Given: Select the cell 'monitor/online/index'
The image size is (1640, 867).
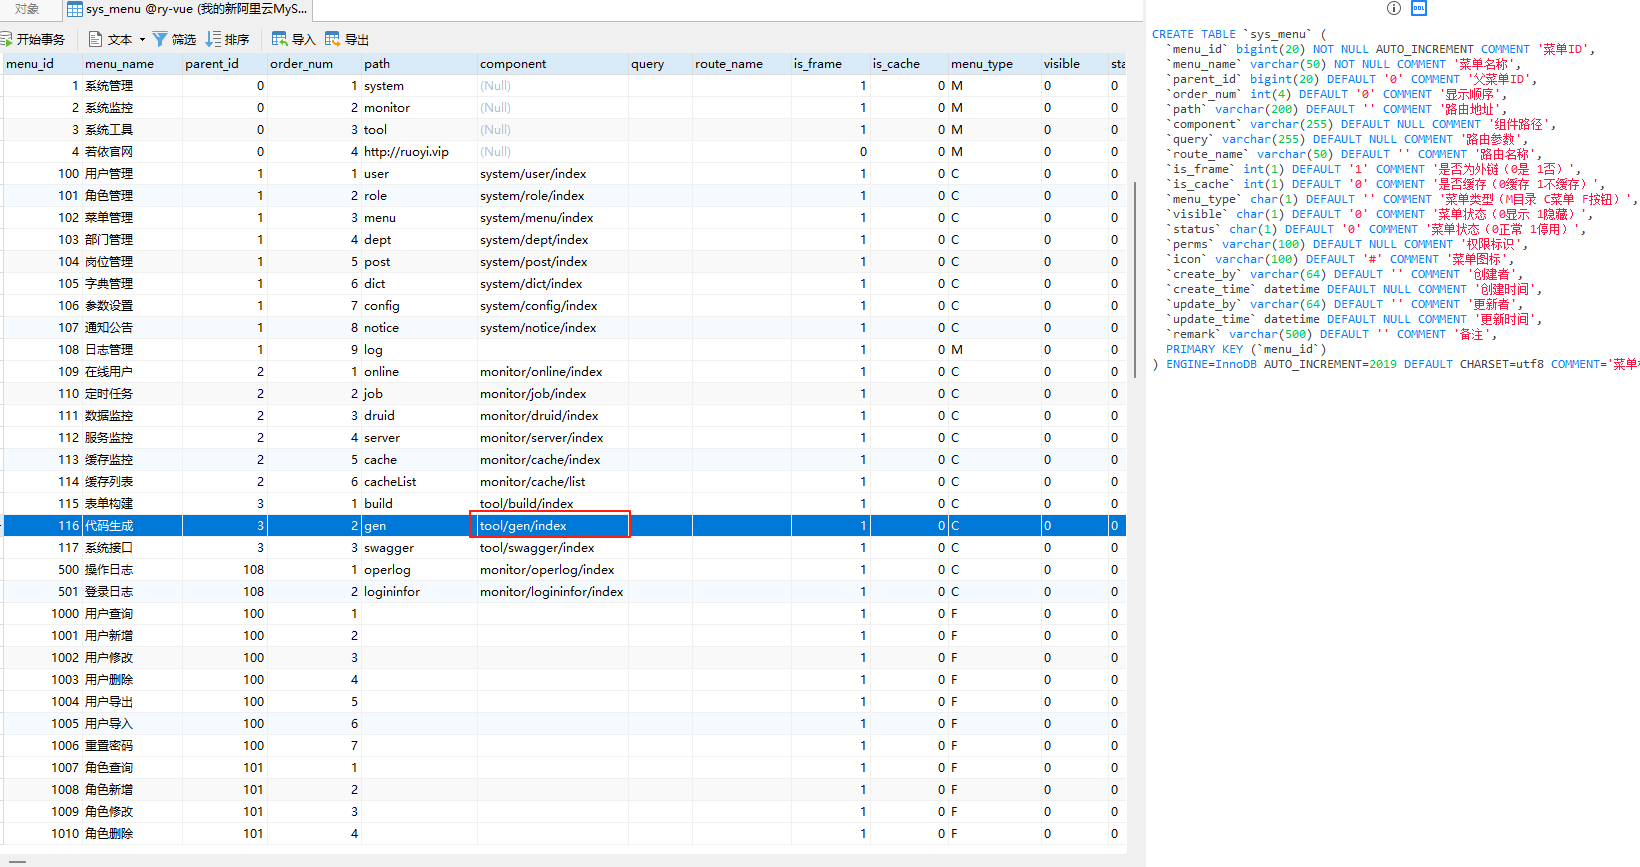Looking at the screenshot, I should [x=552, y=371].
